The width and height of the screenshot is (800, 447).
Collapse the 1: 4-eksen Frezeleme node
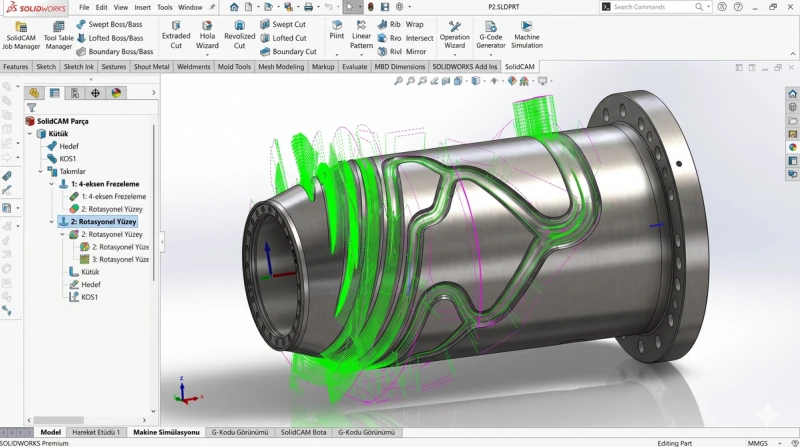52,184
